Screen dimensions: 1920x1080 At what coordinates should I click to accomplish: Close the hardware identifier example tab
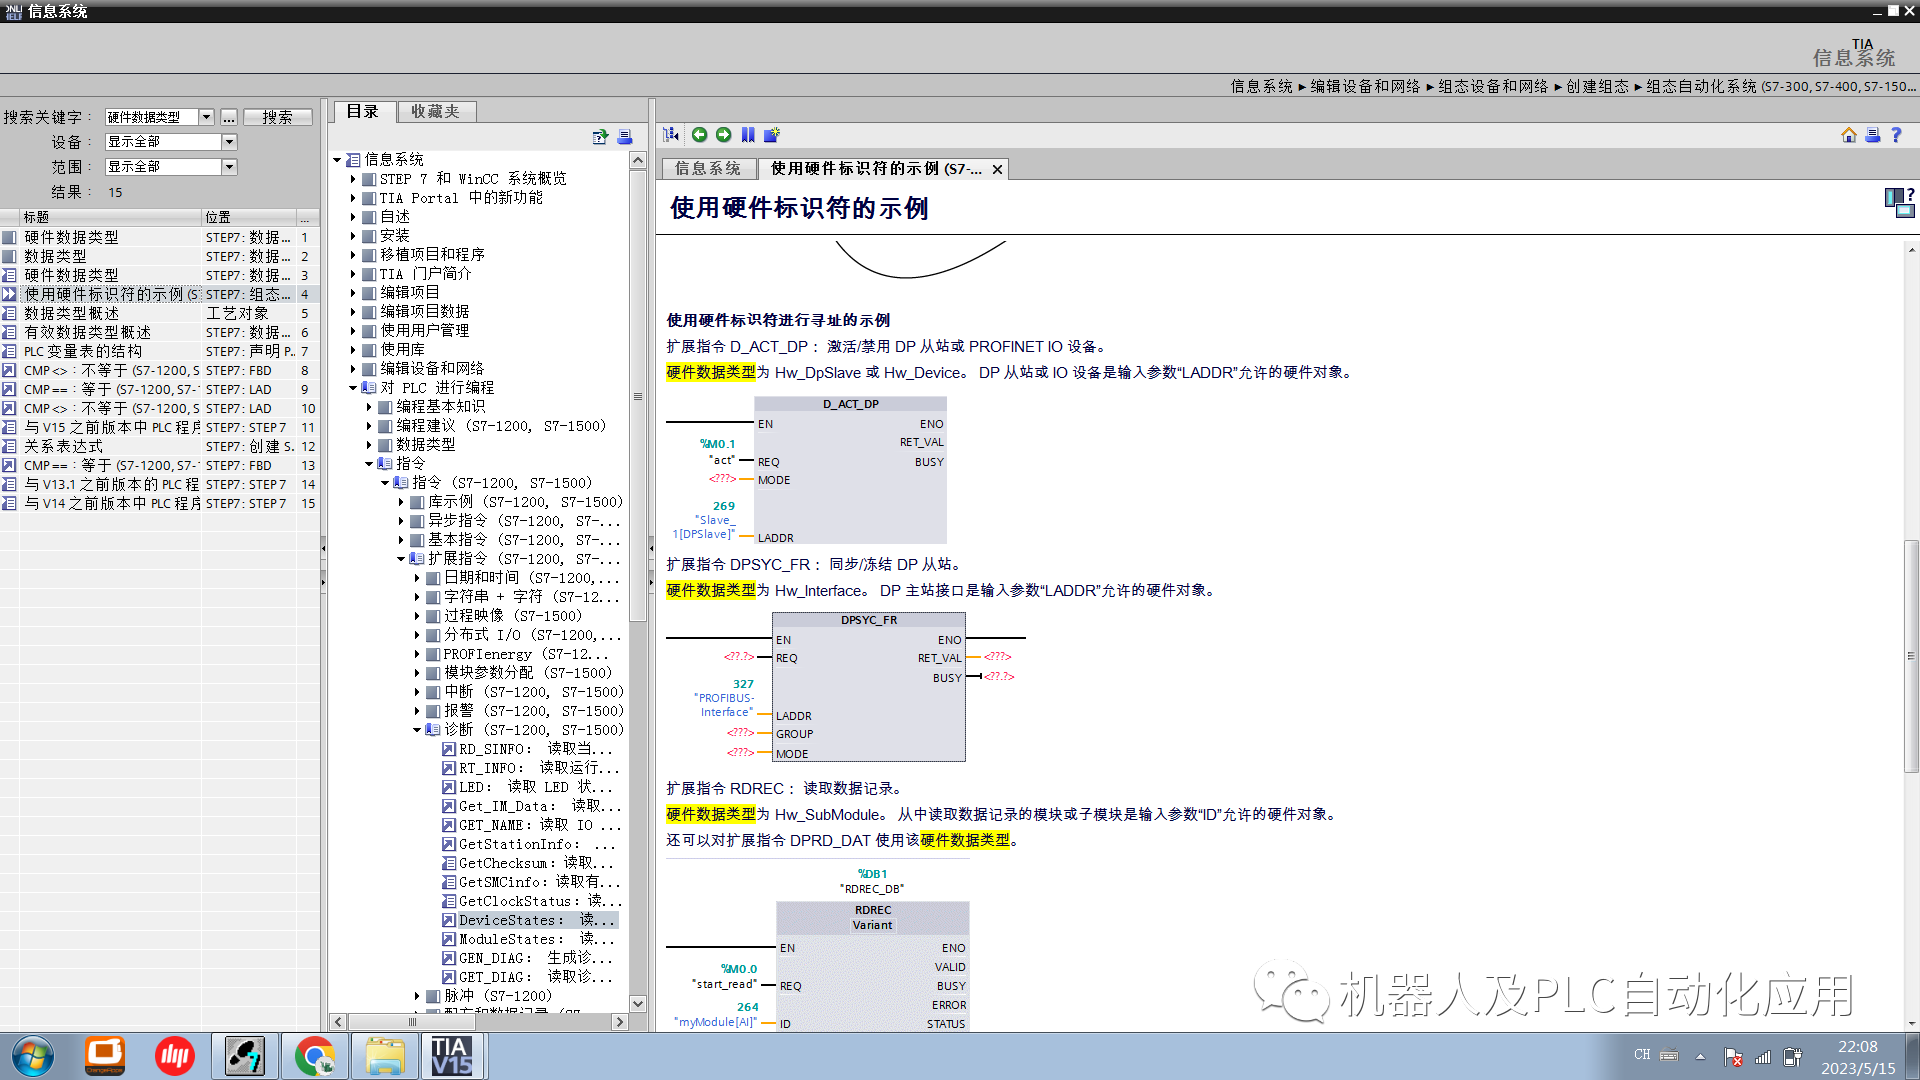tap(997, 169)
